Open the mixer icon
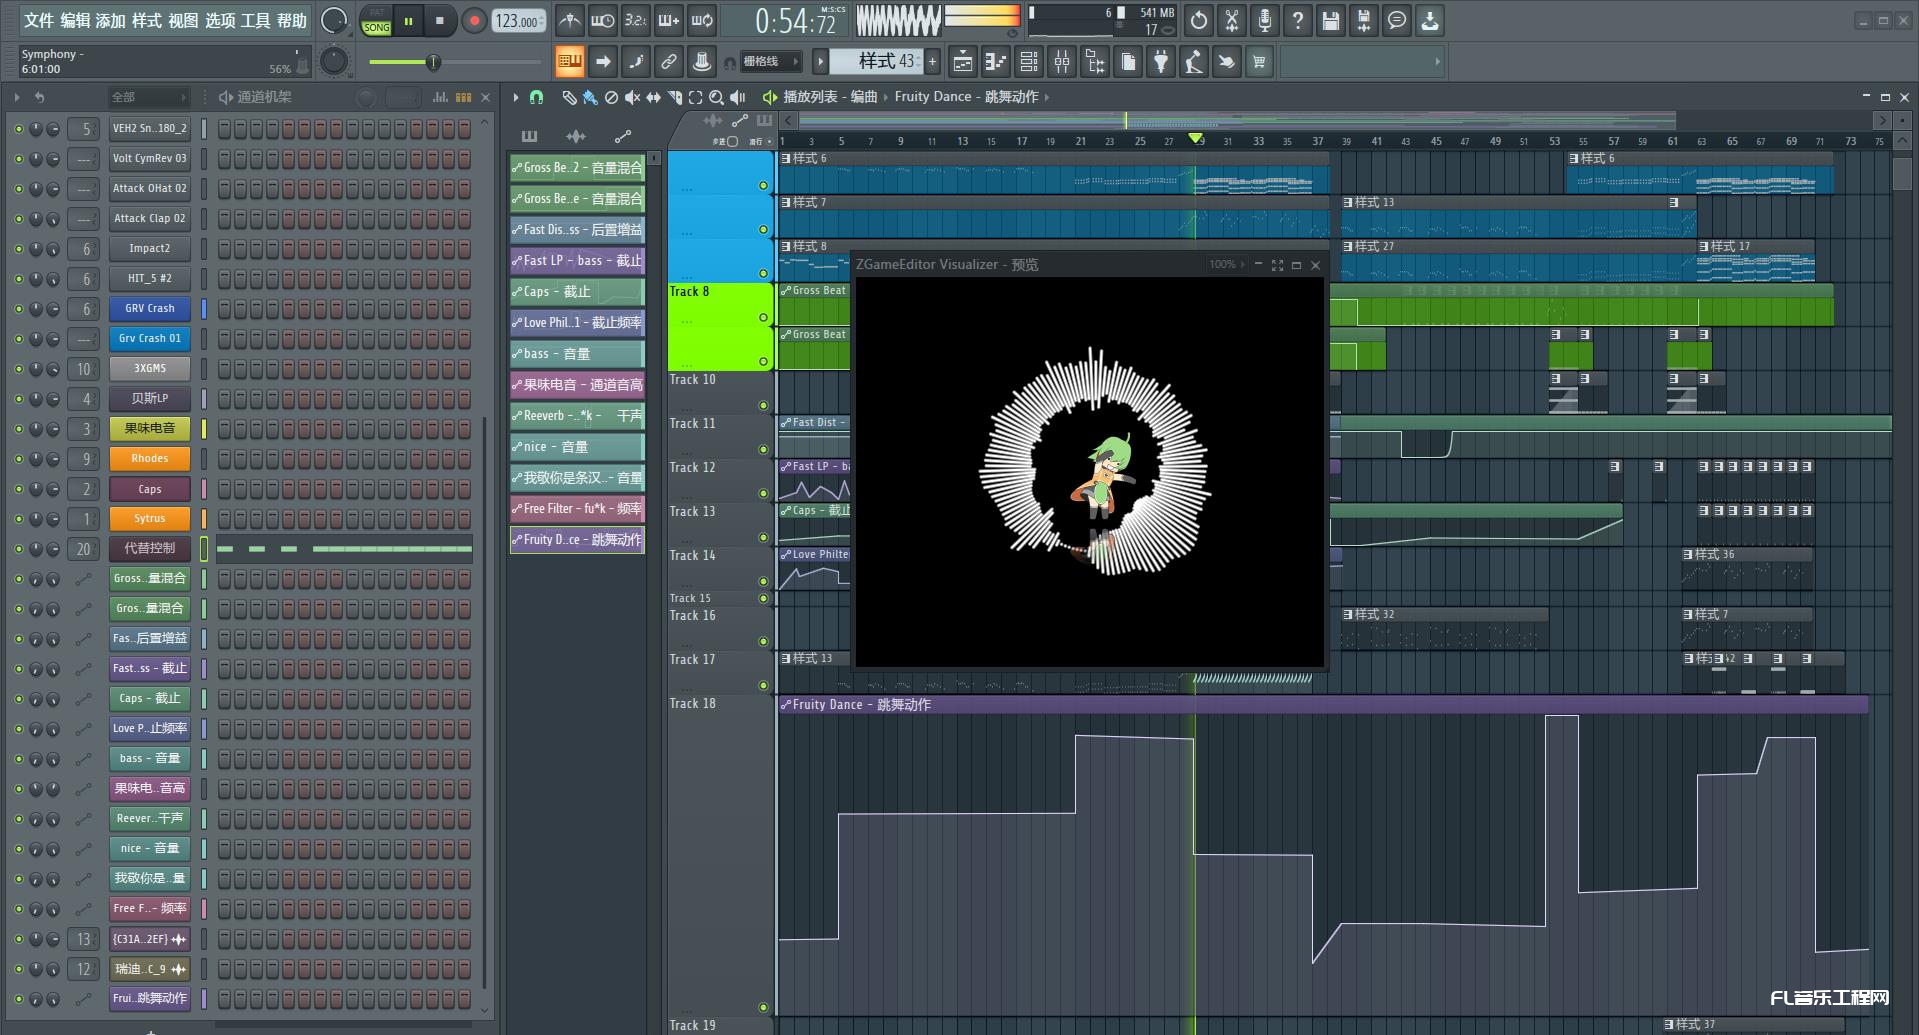Screen dimensions: 1919x1035 point(1061,62)
